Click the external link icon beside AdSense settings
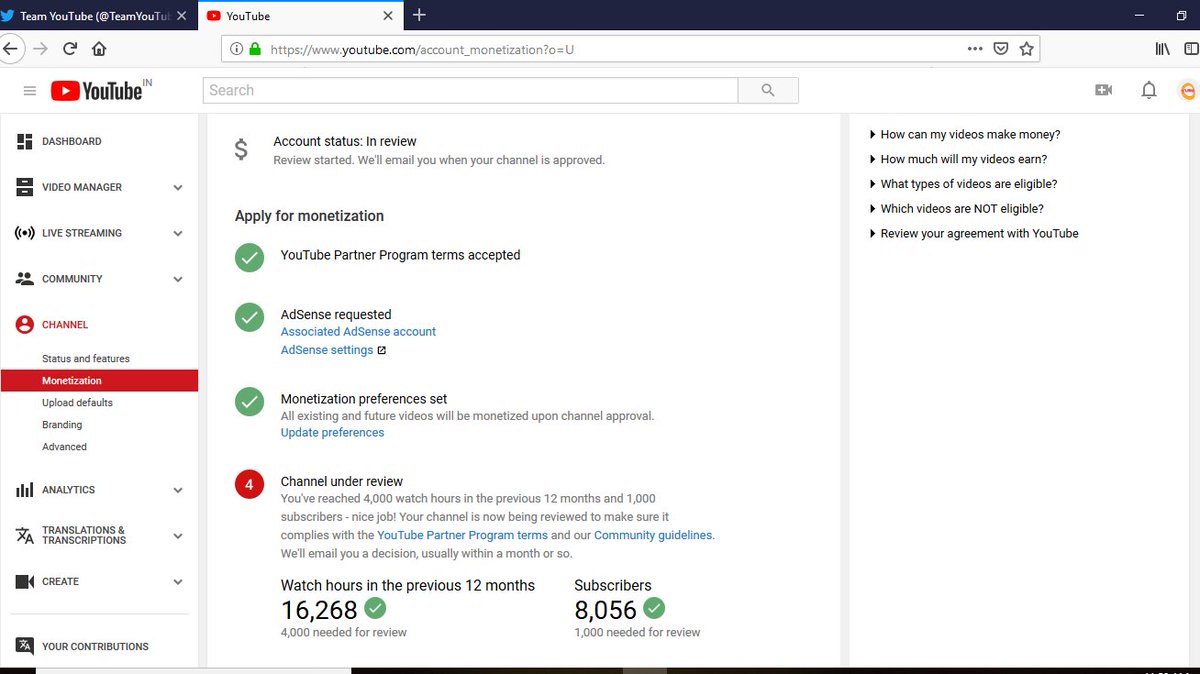The width and height of the screenshot is (1200, 674). pyautogui.click(x=381, y=350)
